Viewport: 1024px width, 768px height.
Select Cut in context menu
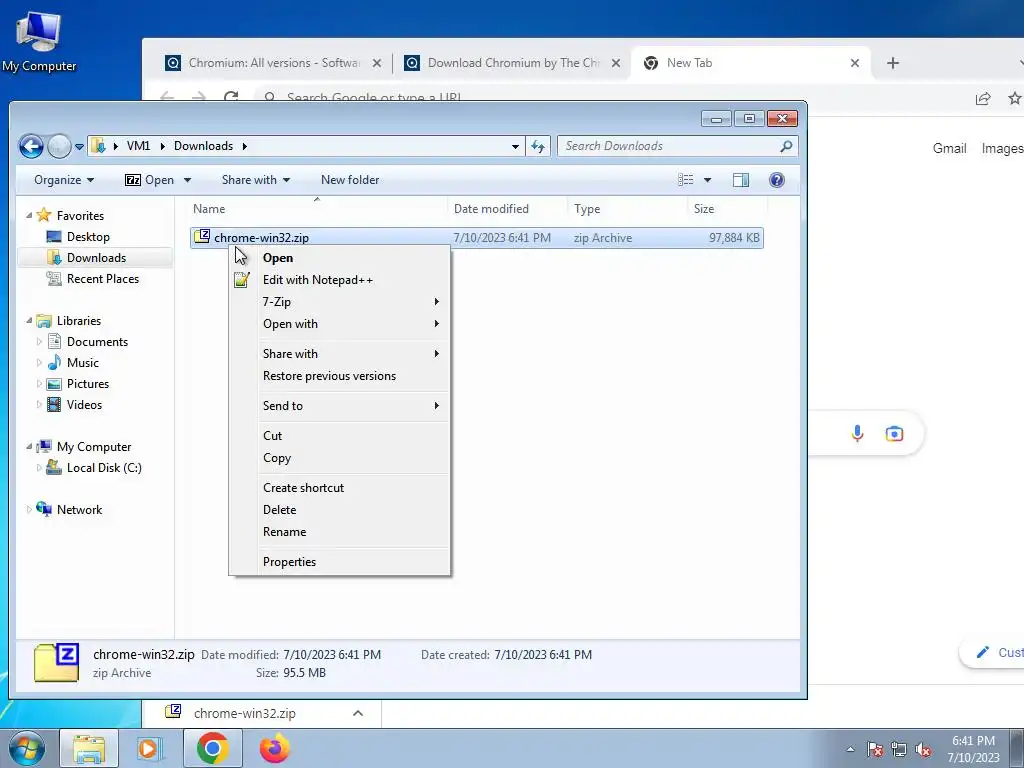click(x=340, y=436)
